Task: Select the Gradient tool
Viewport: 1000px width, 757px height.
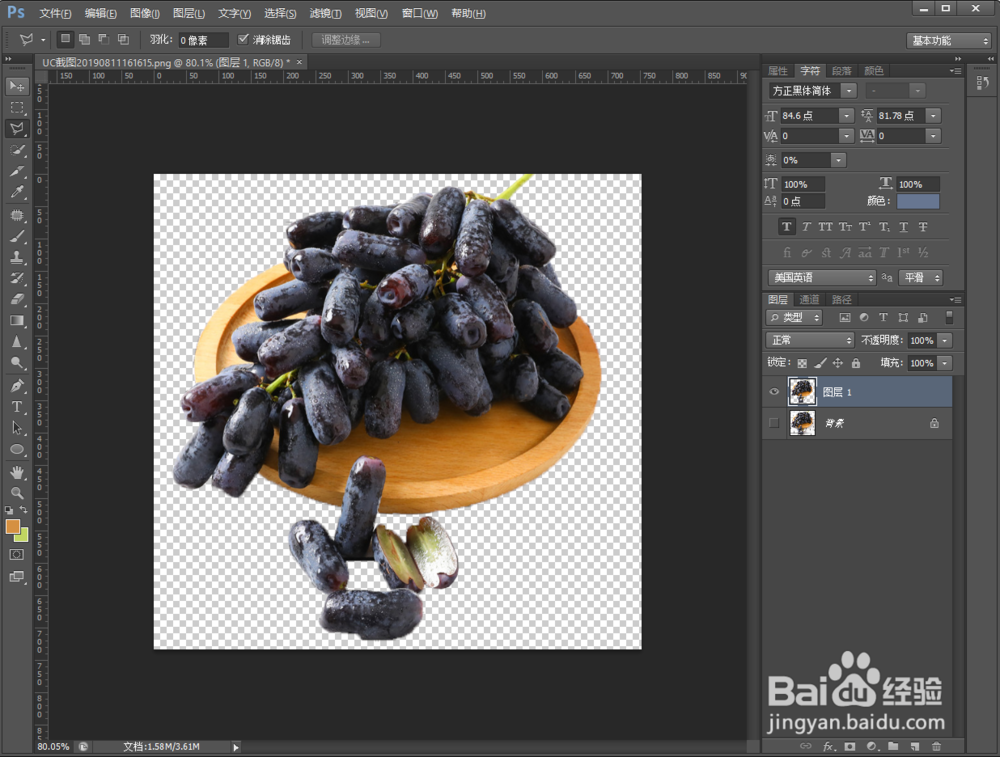Action: pyautogui.click(x=17, y=320)
